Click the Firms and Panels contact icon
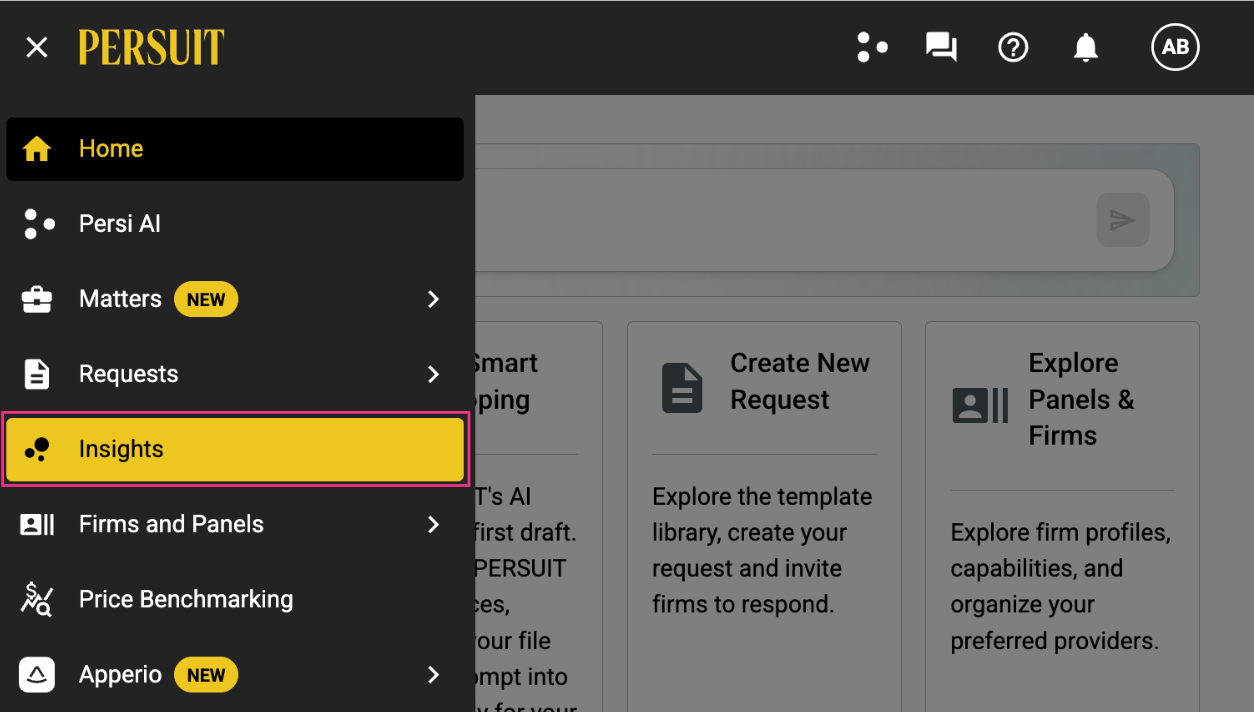 38,524
